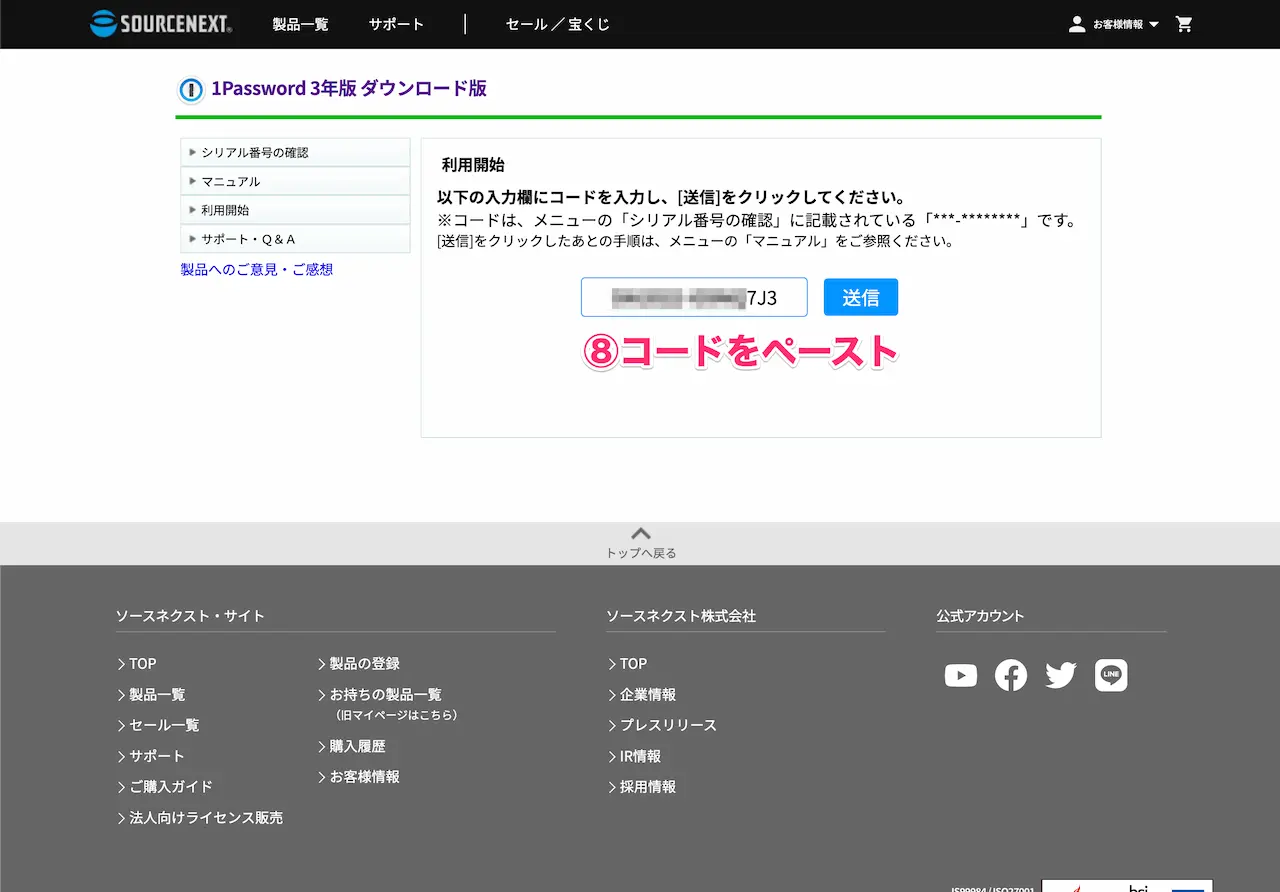Open the Twitter official account icon

tap(1061, 676)
